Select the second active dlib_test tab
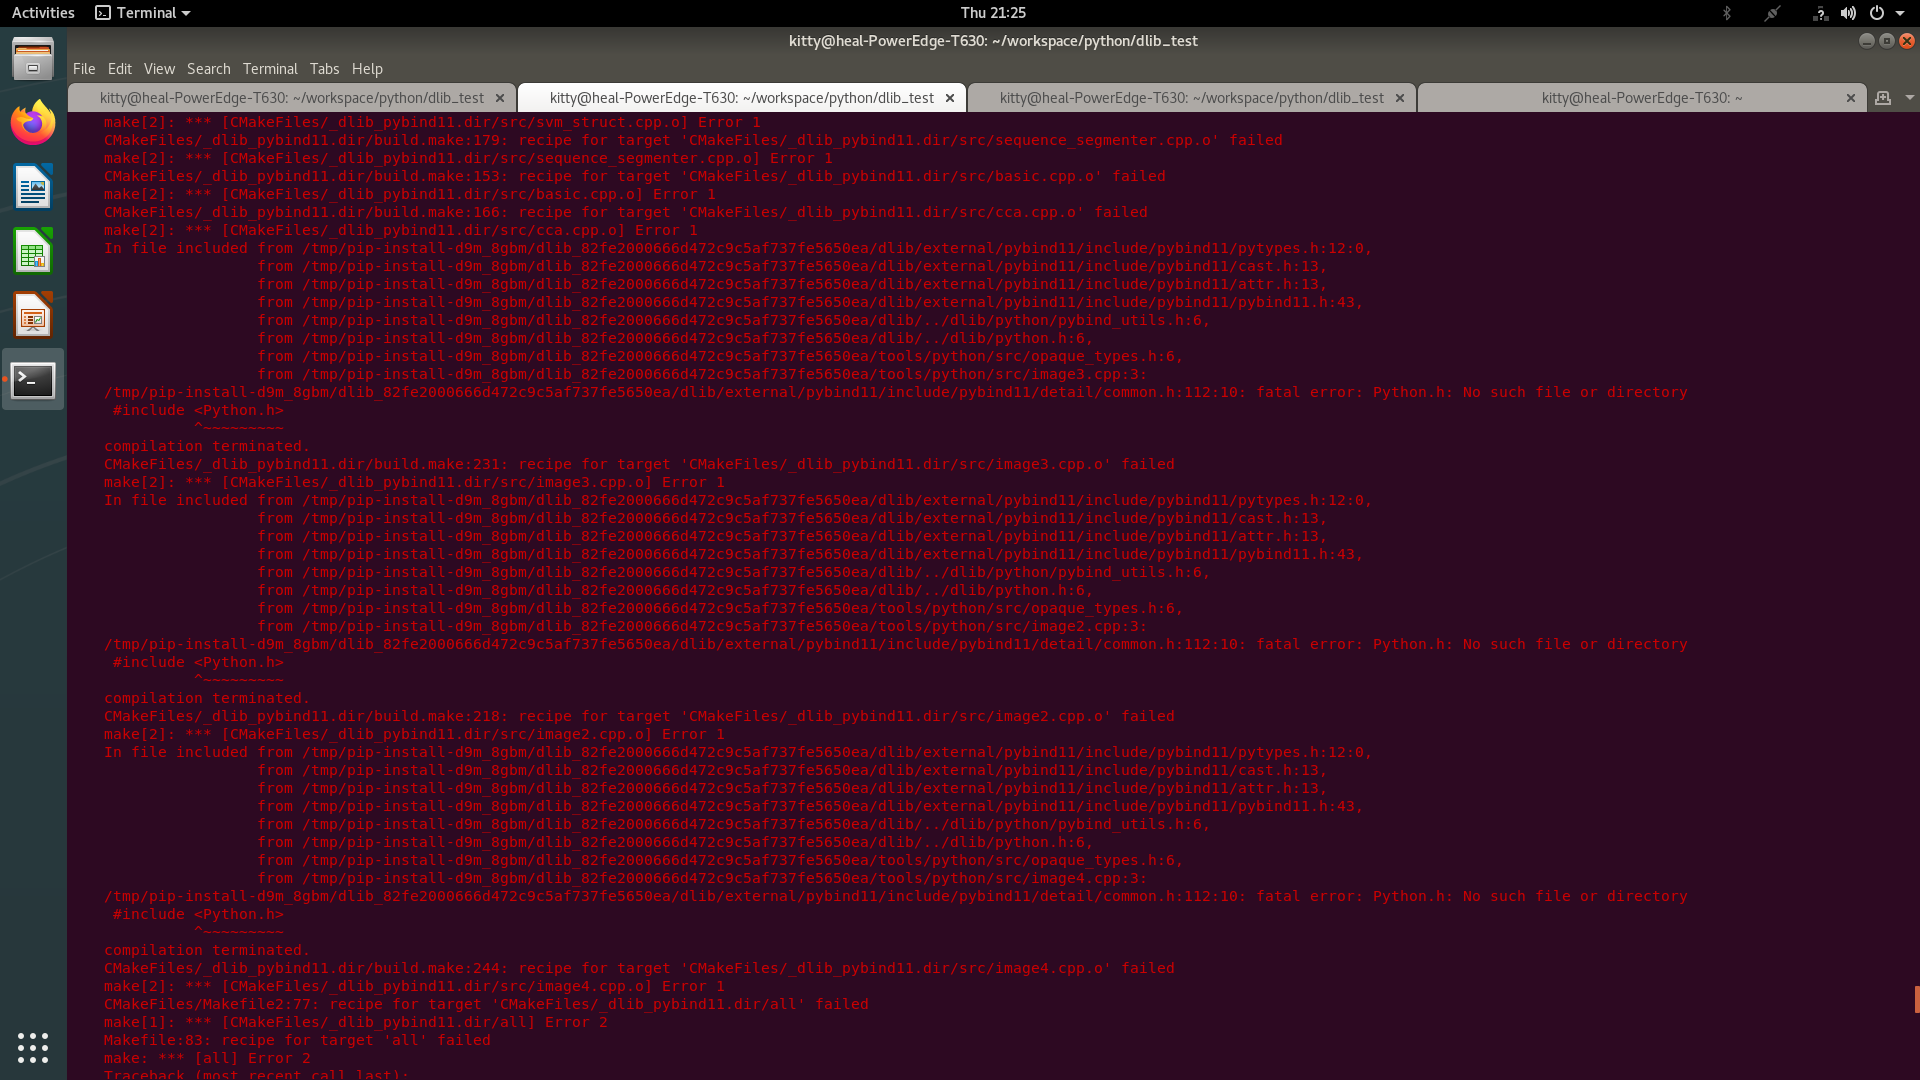Image resolution: width=1920 pixels, height=1080 pixels. [x=742, y=98]
